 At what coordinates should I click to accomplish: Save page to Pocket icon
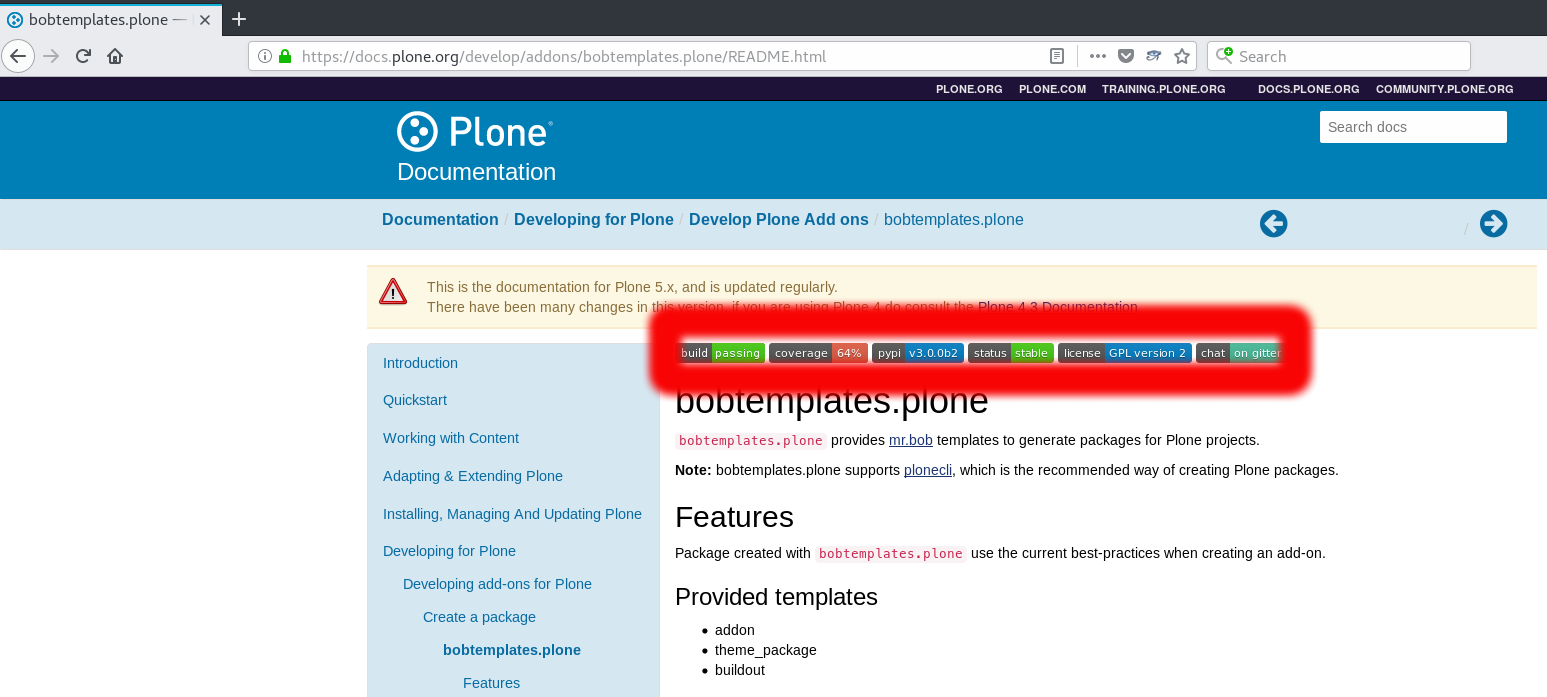[1125, 56]
